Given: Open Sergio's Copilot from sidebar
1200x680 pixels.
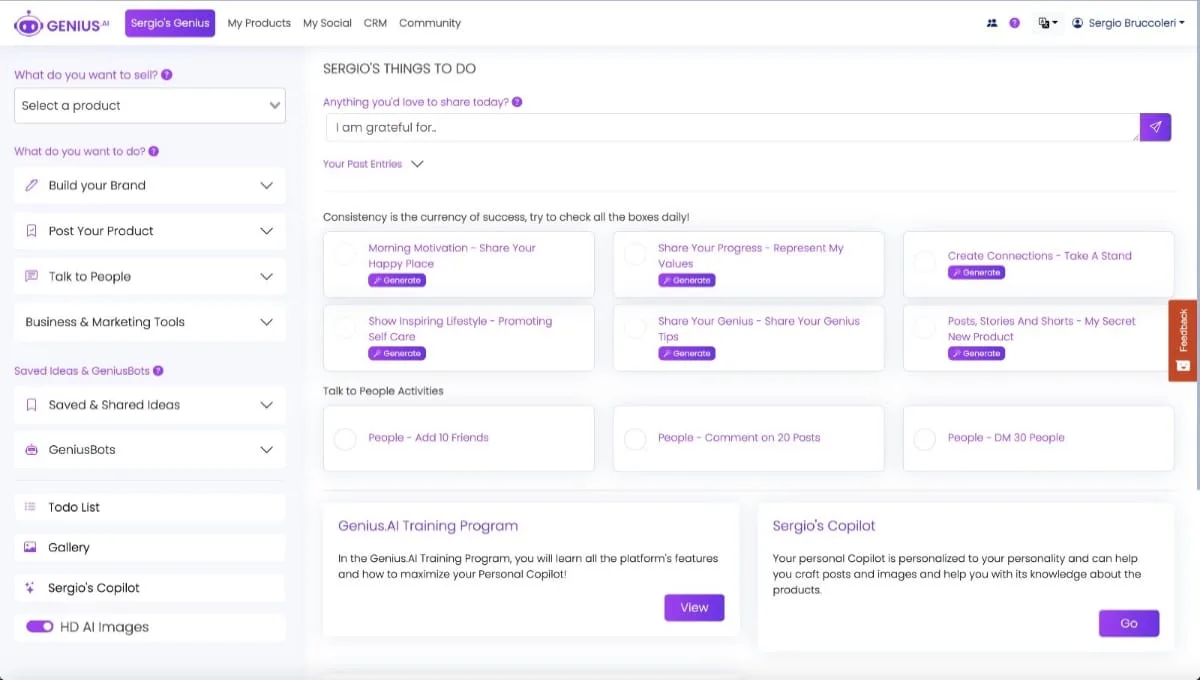Looking at the screenshot, I should click(x=150, y=588).
